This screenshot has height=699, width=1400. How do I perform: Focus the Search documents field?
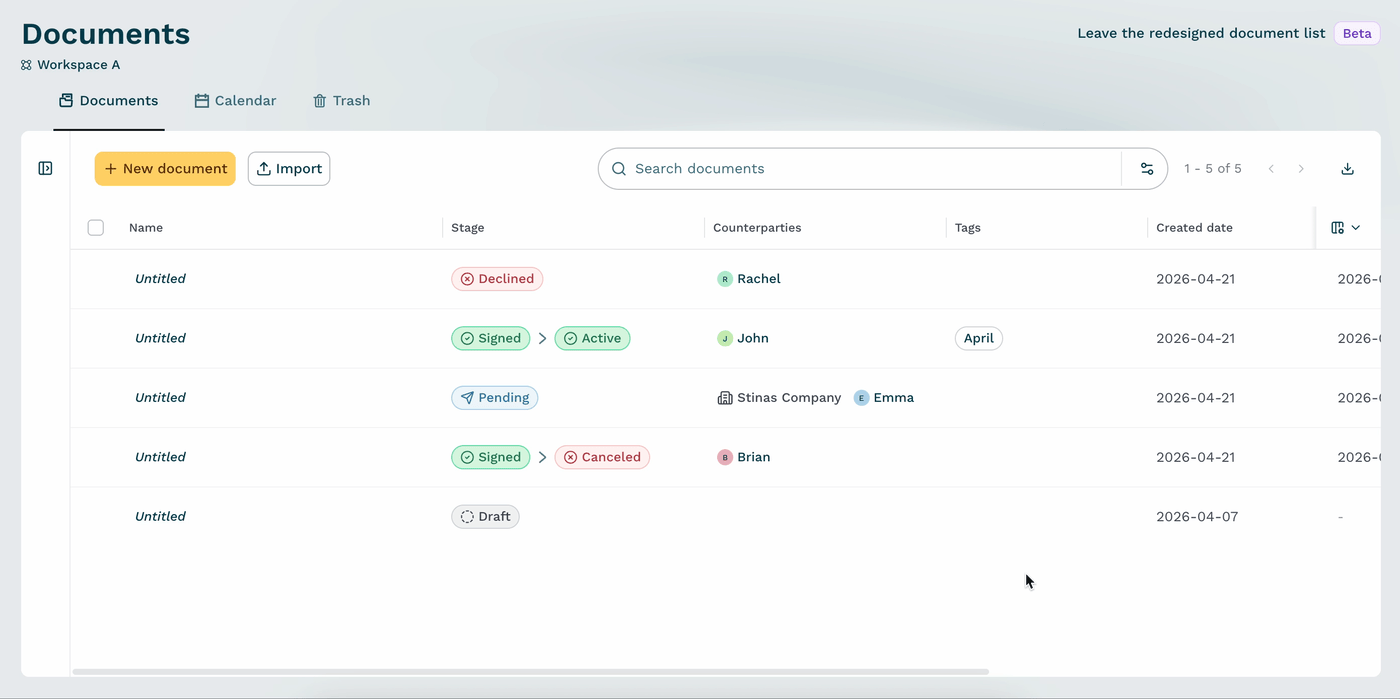point(860,169)
